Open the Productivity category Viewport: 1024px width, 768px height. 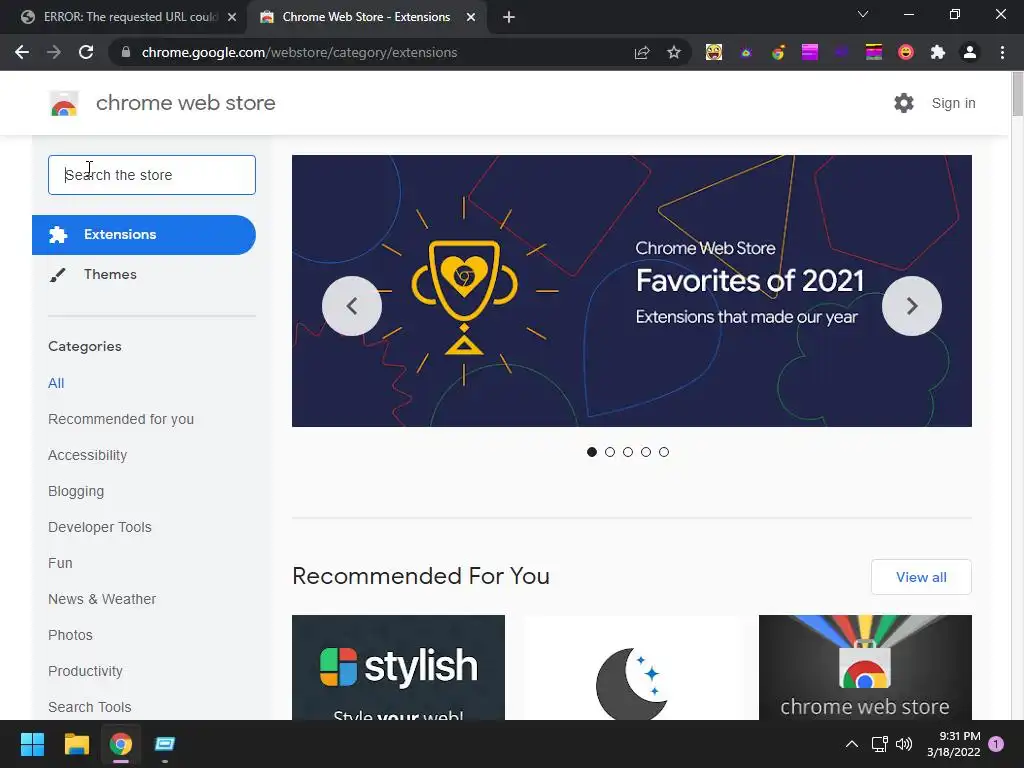[x=86, y=671]
